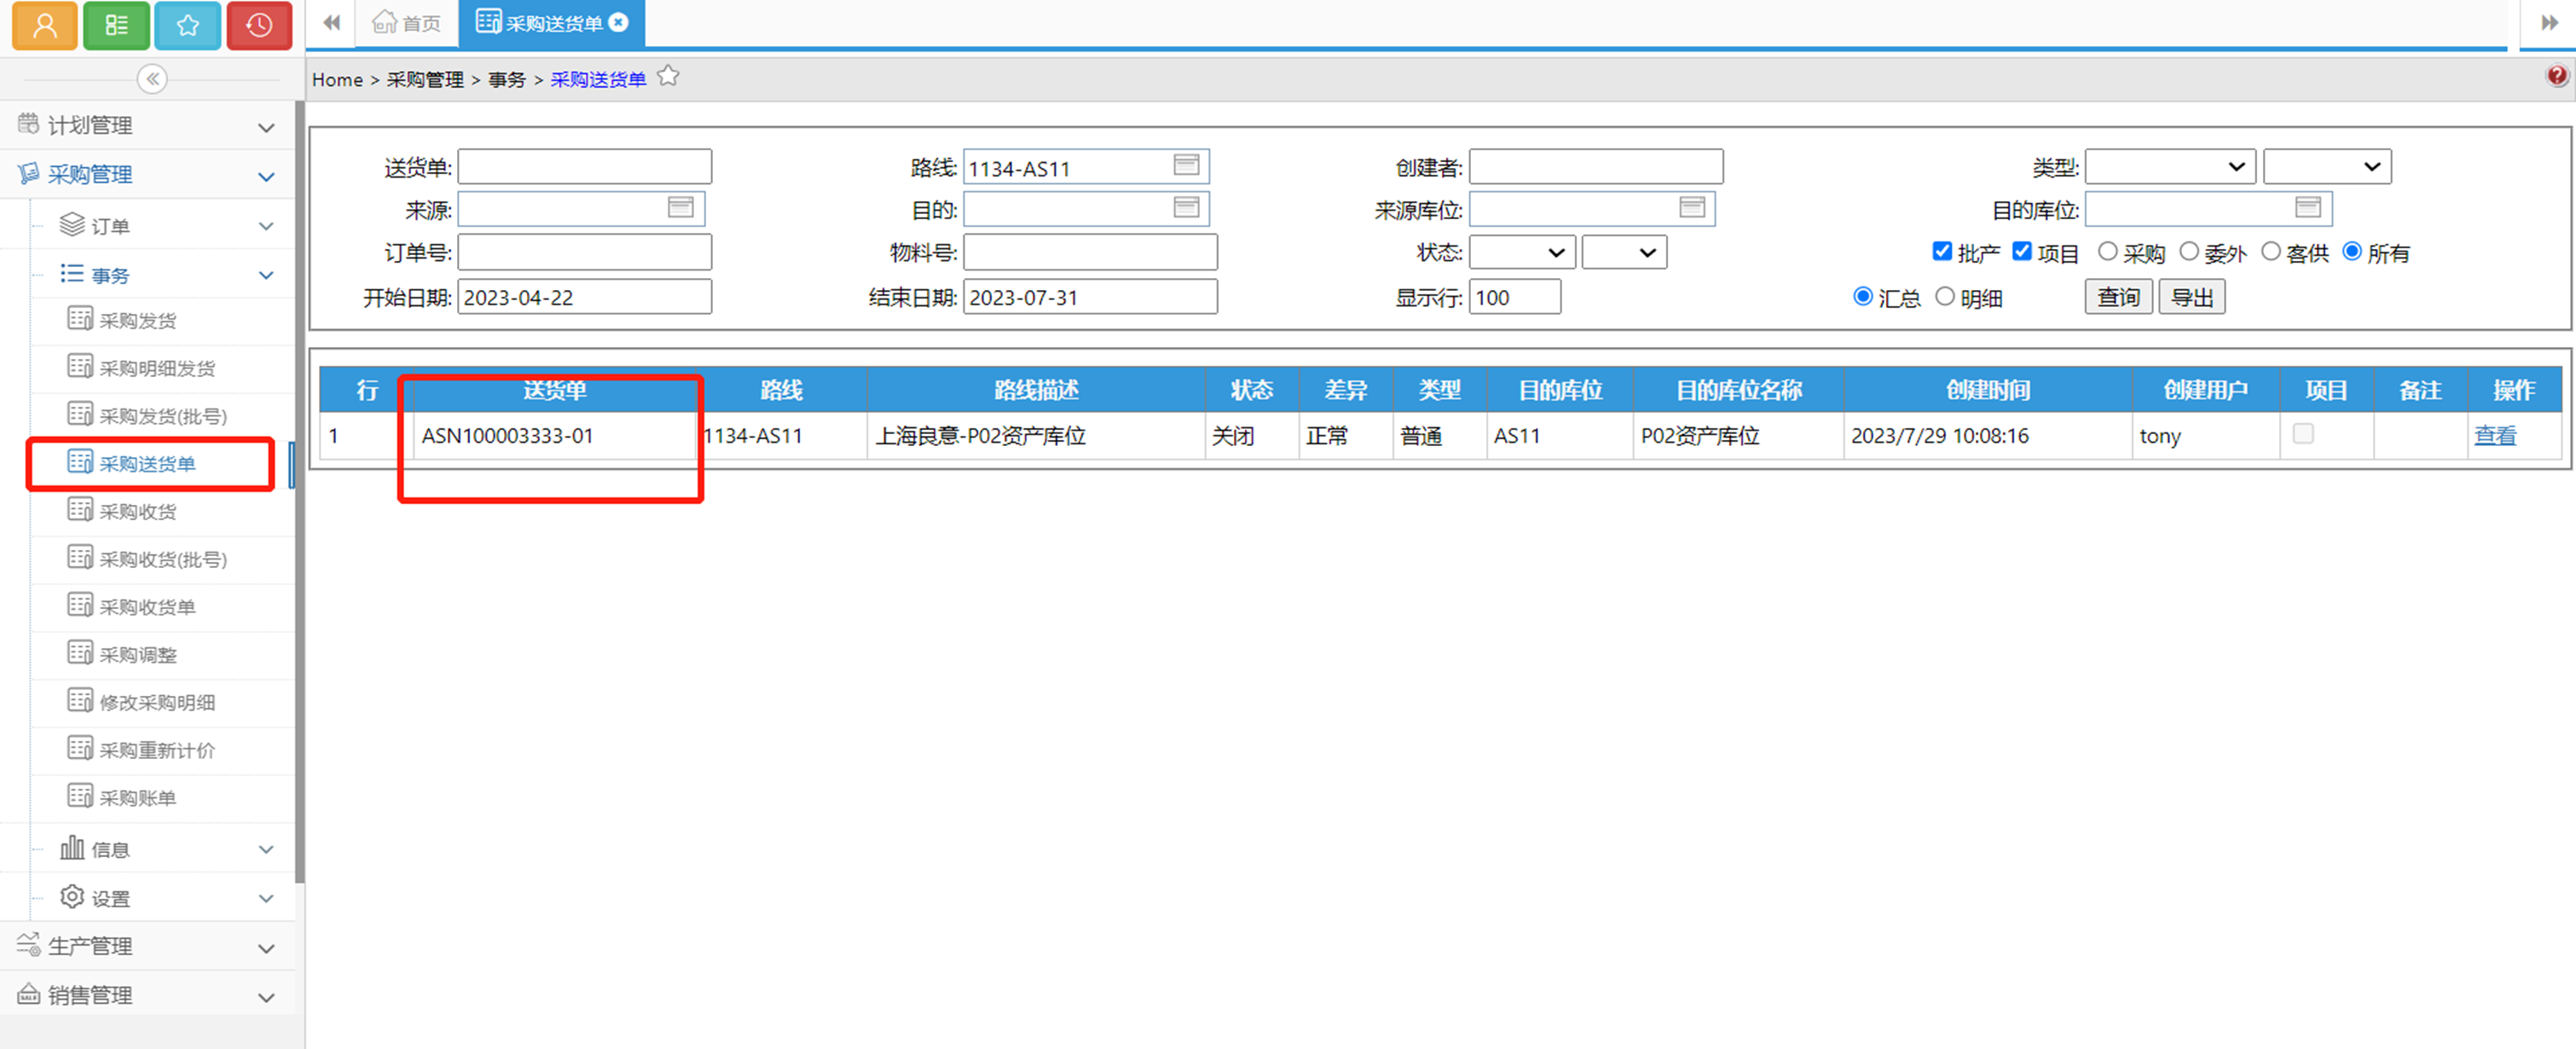Open 采购账单 in the sidebar
Viewport: 2576px width, 1049px height.
(x=138, y=797)
